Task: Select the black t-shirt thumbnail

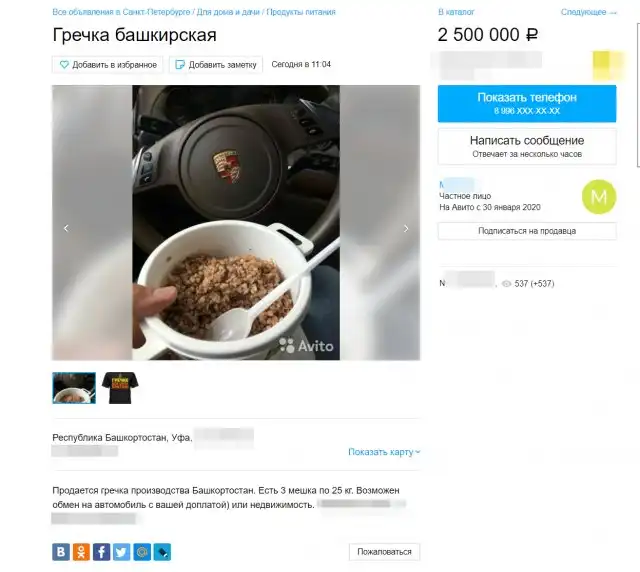Action: pos(120,388)
